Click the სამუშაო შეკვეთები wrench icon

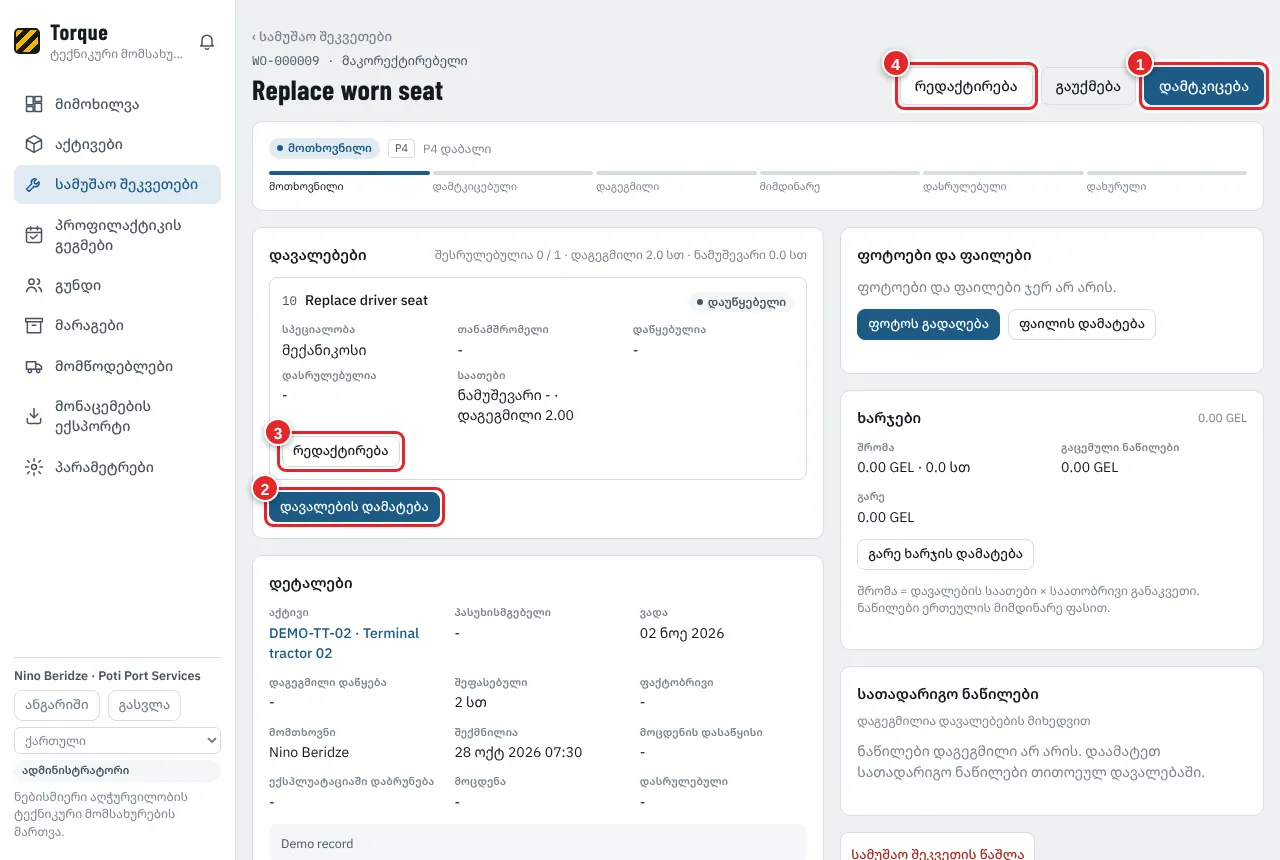point(34,185)
